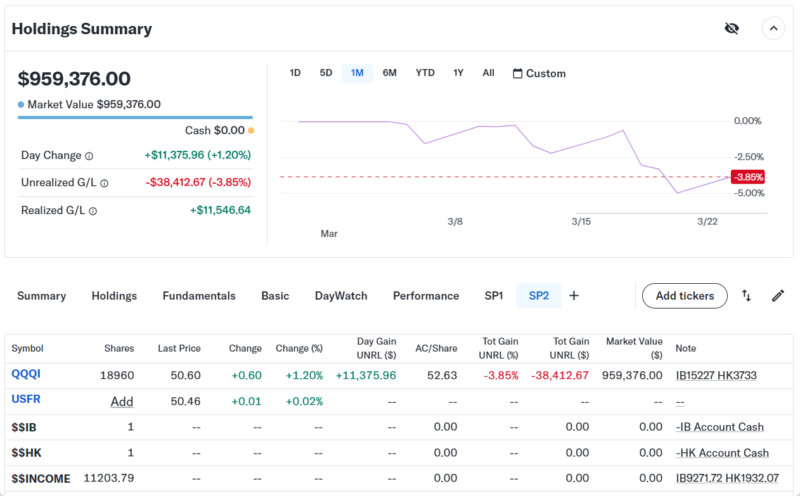Show Unrealized G/L info icon
This screenshot has width=800, height=496.
104,183
